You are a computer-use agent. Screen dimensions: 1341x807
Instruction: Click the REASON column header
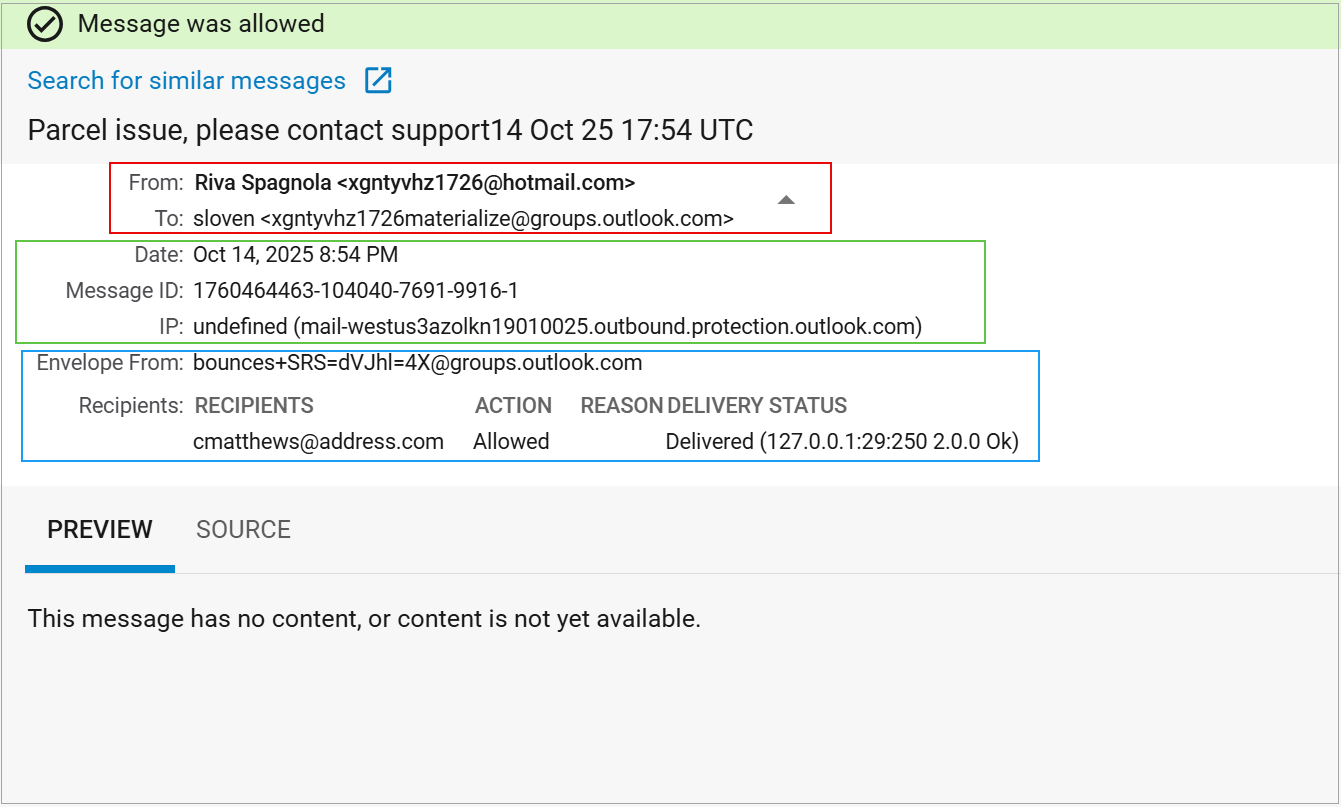(x=621, y=406)
